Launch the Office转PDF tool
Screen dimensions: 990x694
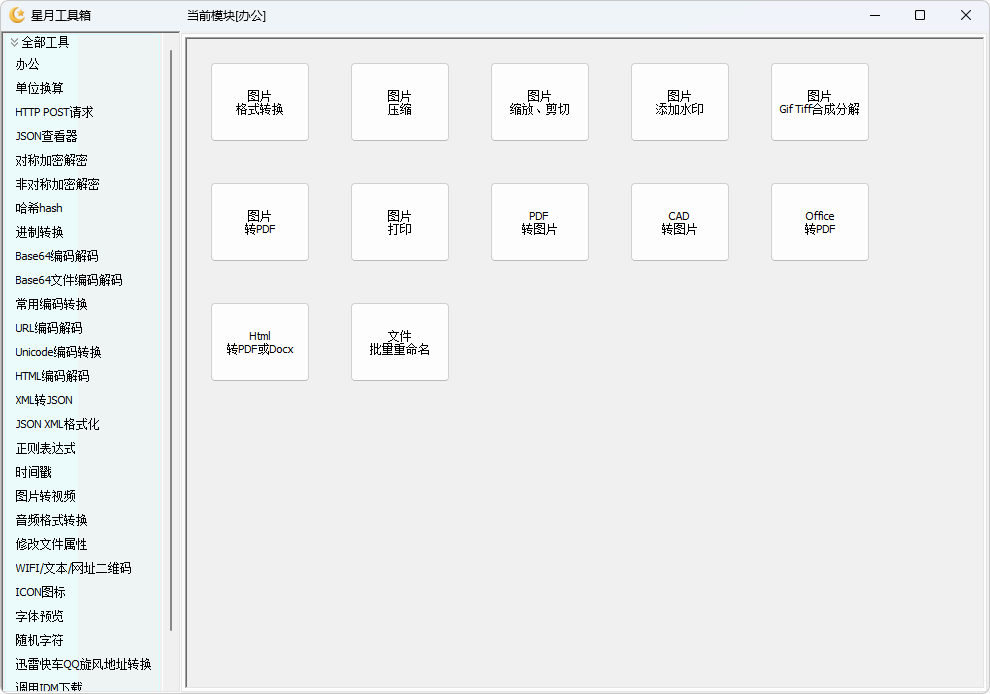point(820,222)
